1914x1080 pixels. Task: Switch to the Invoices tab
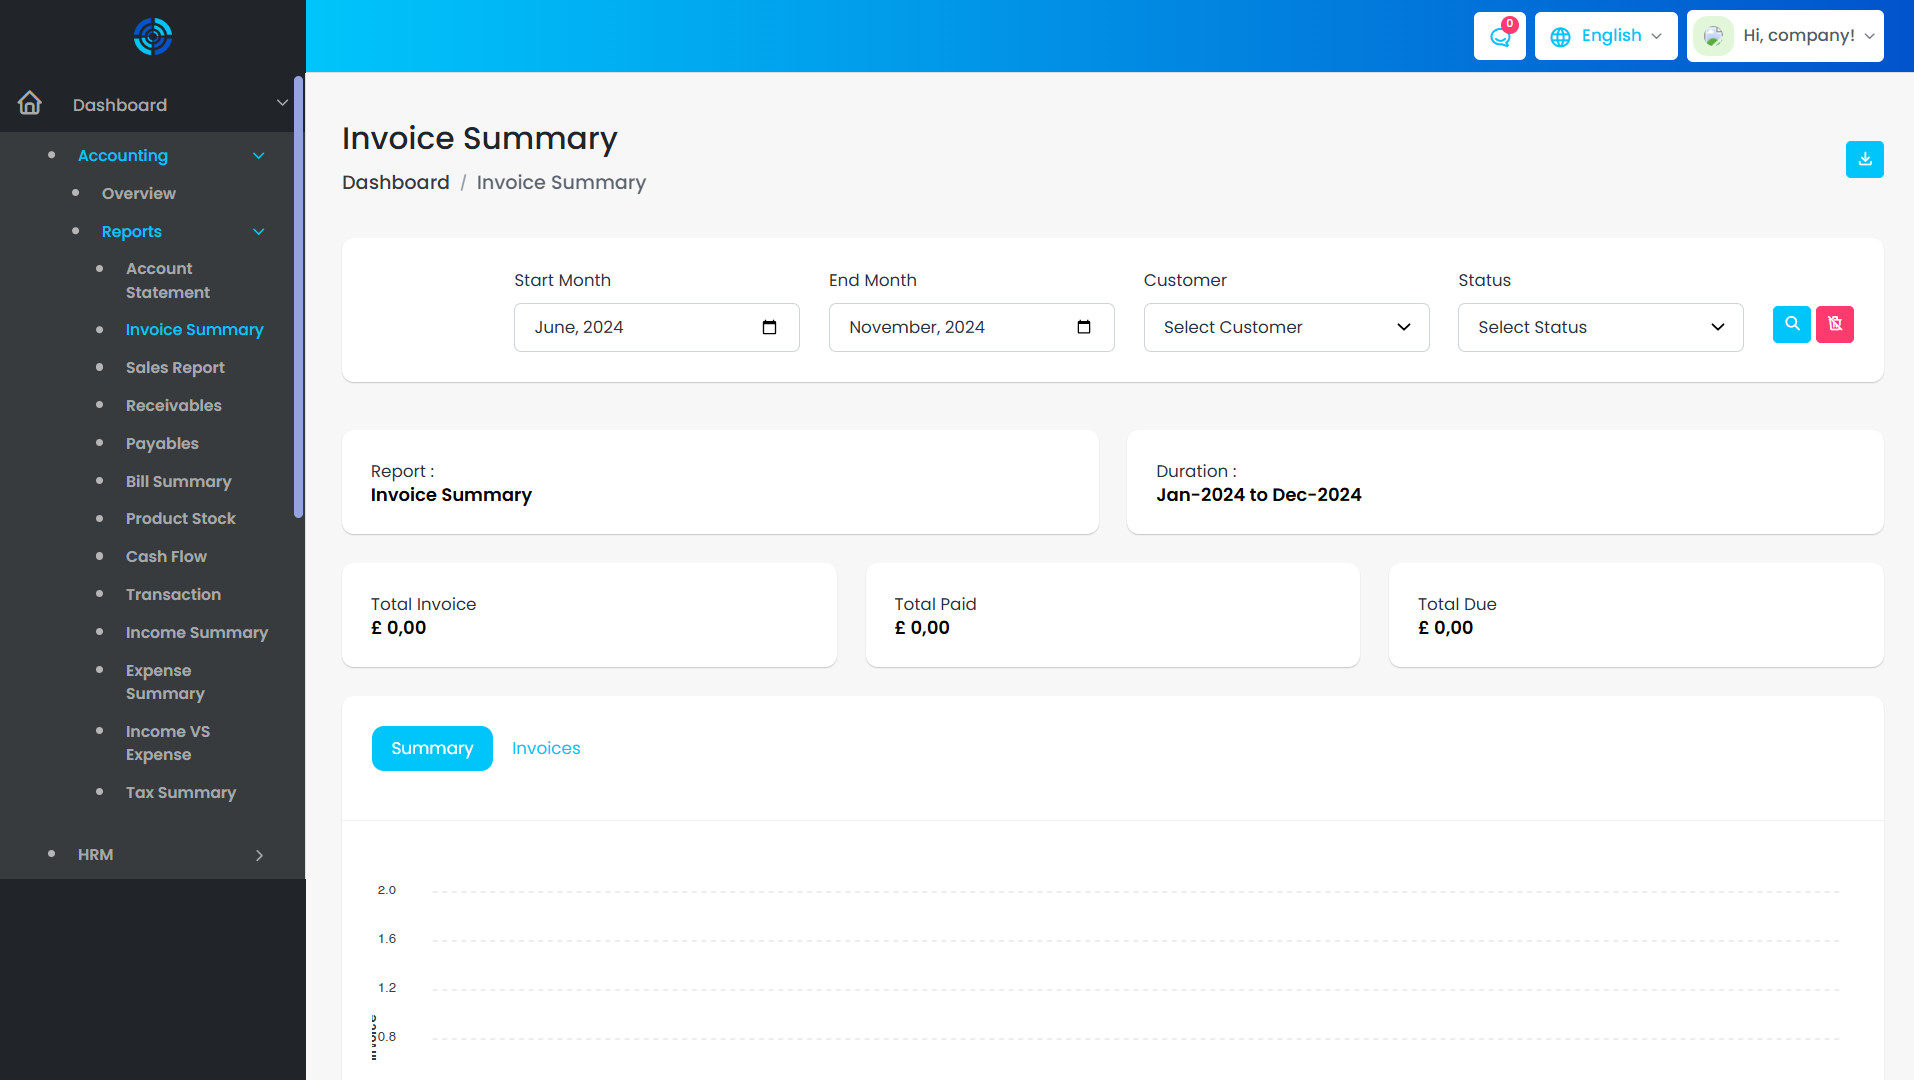click(x=546, y=749)
